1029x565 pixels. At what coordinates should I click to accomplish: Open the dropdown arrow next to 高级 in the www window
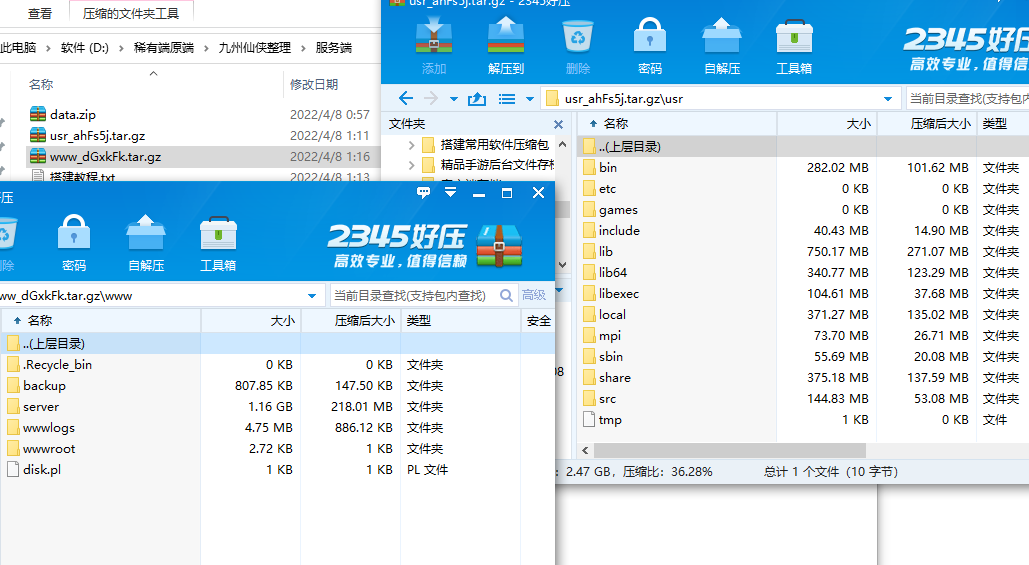559,290
